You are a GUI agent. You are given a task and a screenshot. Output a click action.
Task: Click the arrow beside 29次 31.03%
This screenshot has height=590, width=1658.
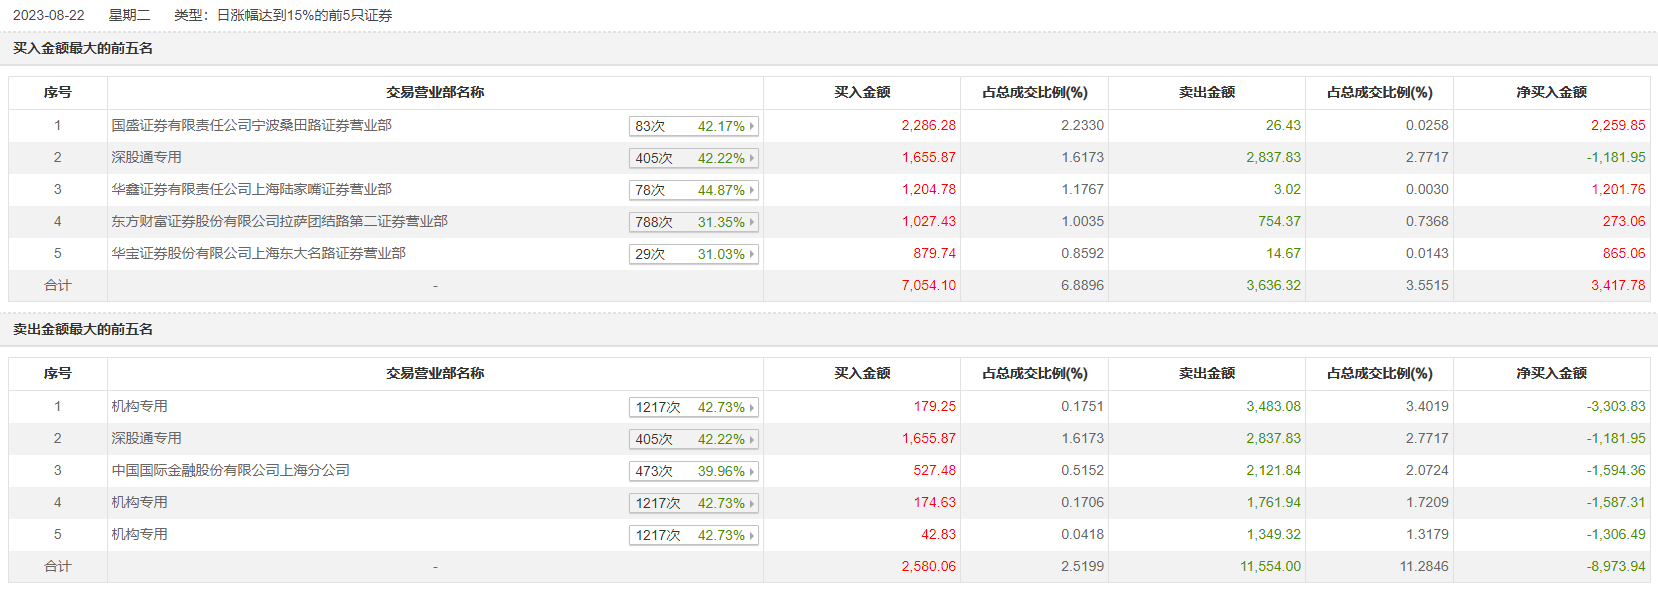click(752, 254)
